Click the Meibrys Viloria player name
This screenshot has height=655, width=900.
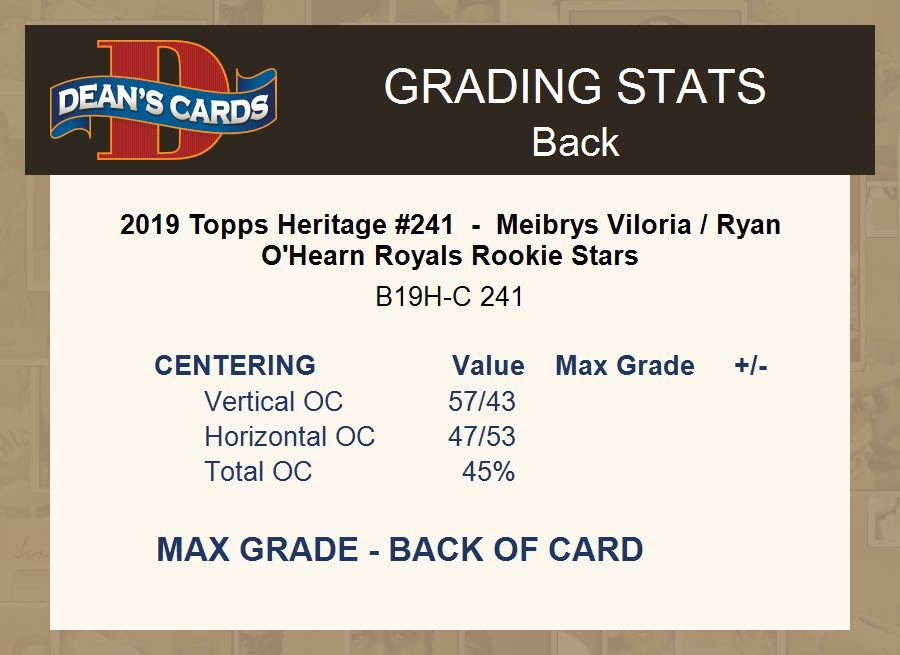tap(593, 224)
